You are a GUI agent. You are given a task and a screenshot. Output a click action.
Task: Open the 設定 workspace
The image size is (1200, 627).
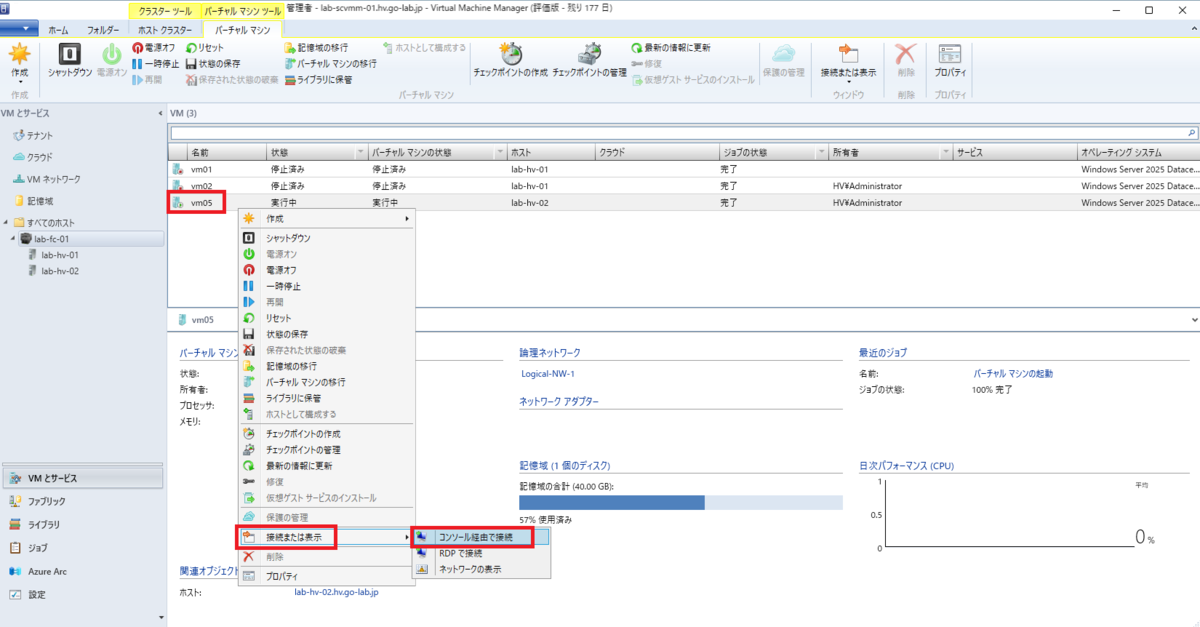(x=82, y=595)
